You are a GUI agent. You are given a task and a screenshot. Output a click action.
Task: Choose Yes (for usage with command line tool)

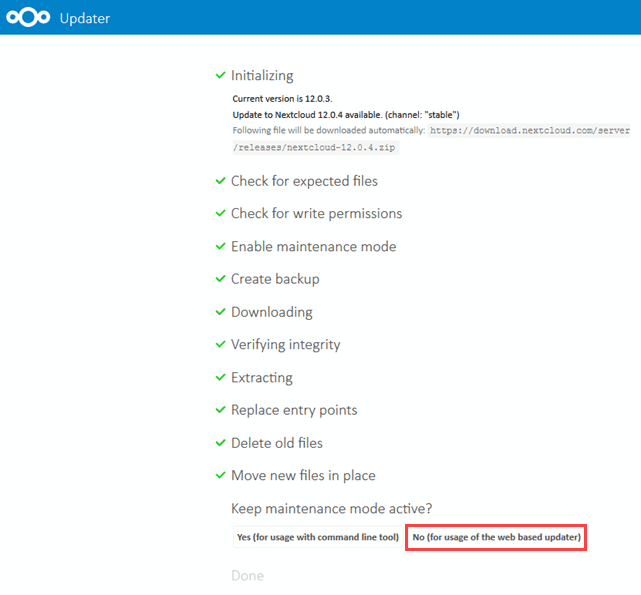[318, 537]
